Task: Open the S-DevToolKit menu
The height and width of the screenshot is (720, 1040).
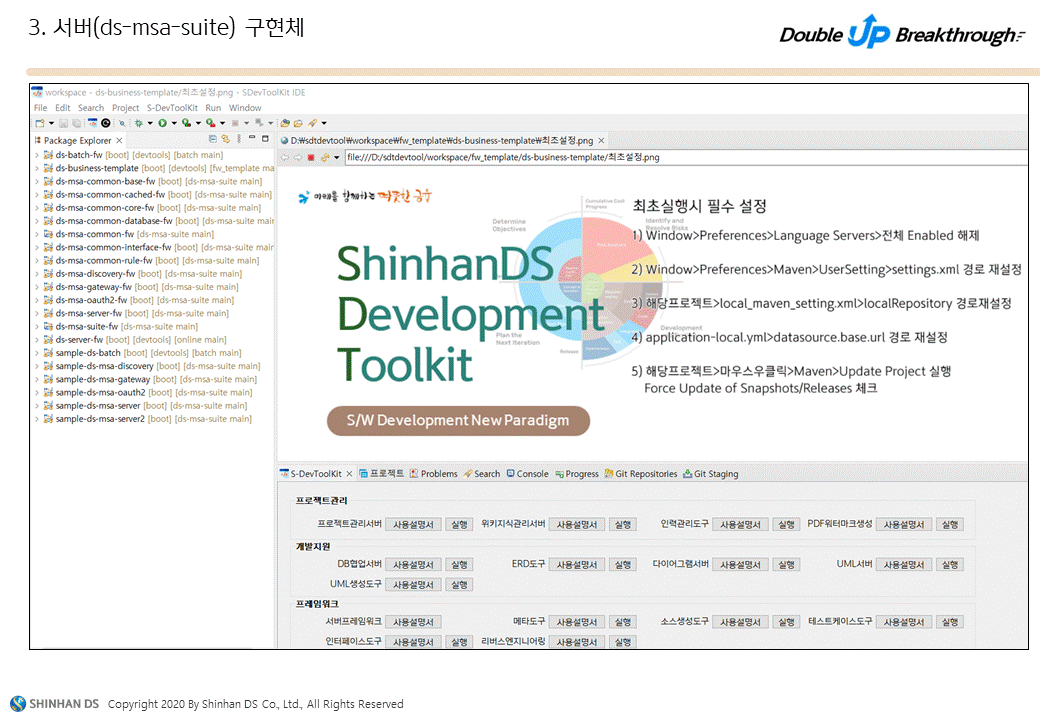Action: point(172,108)
